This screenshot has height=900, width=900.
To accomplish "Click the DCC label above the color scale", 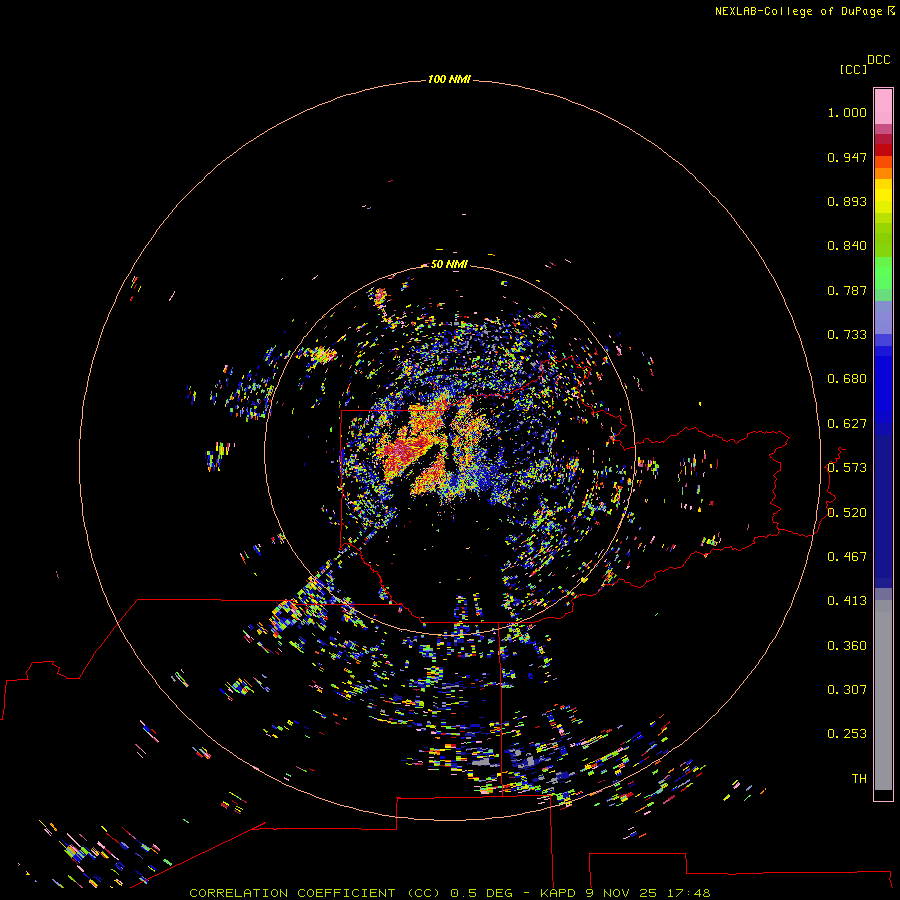I will 878,60.
